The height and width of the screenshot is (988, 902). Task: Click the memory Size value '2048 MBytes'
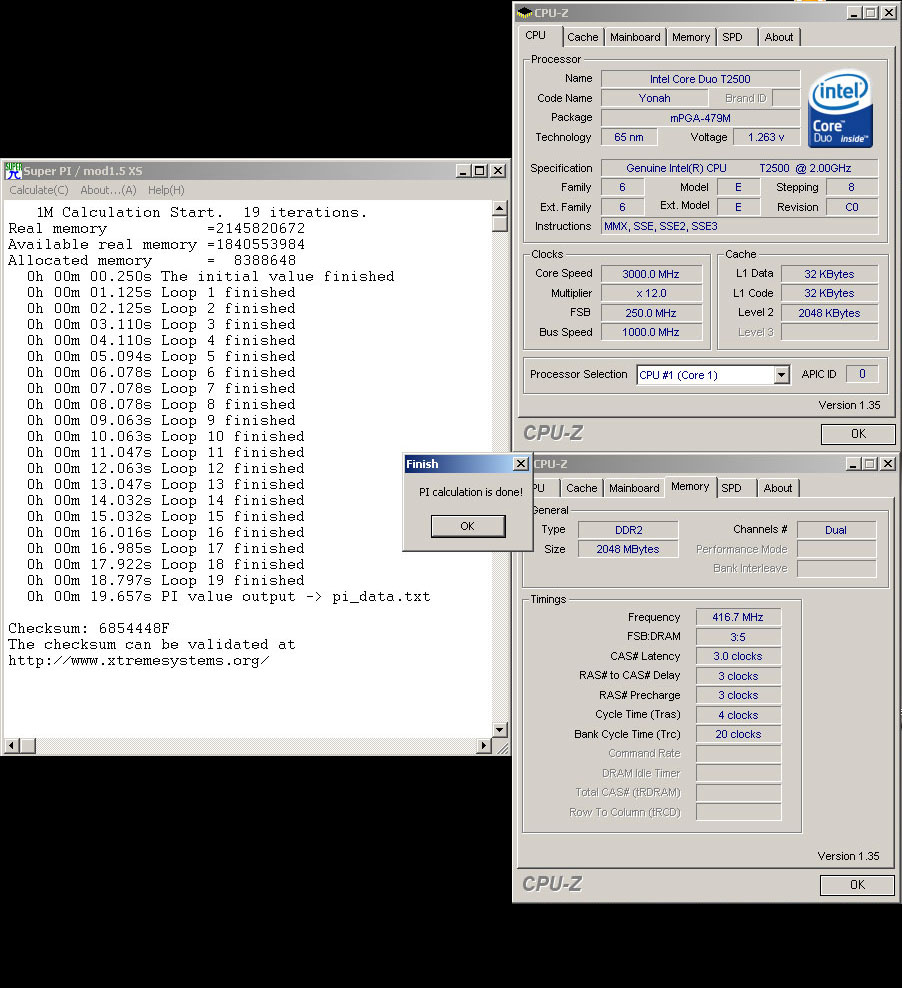[629, 549]
